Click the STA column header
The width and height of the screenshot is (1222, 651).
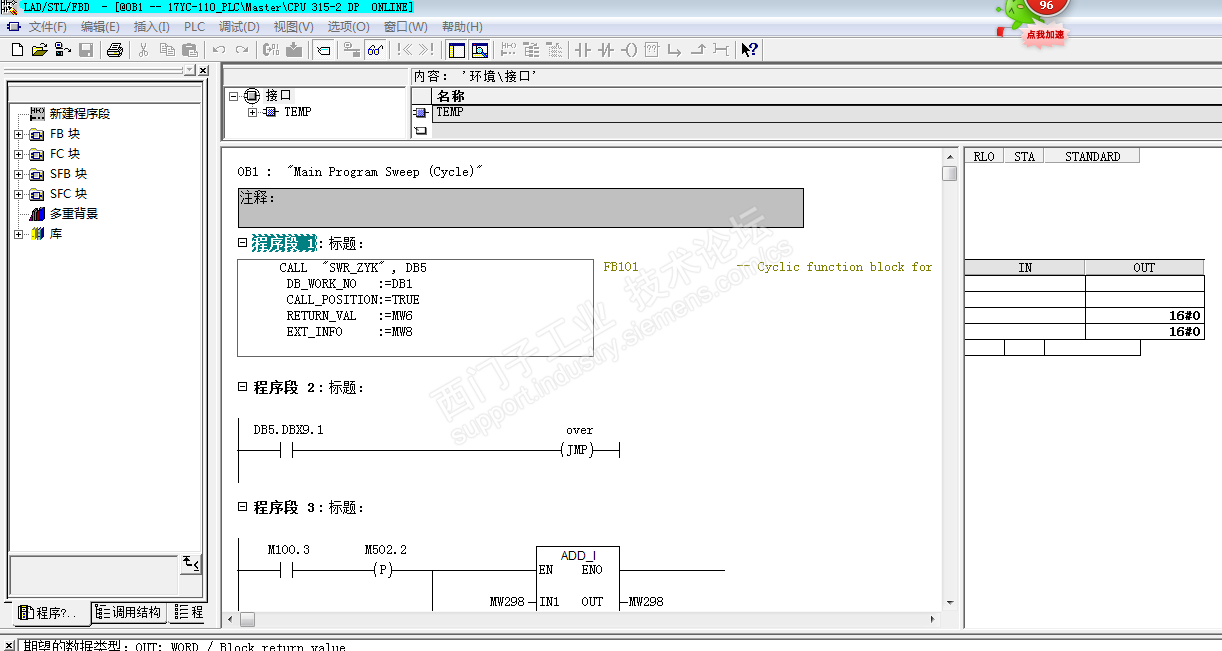point(1024,156)
